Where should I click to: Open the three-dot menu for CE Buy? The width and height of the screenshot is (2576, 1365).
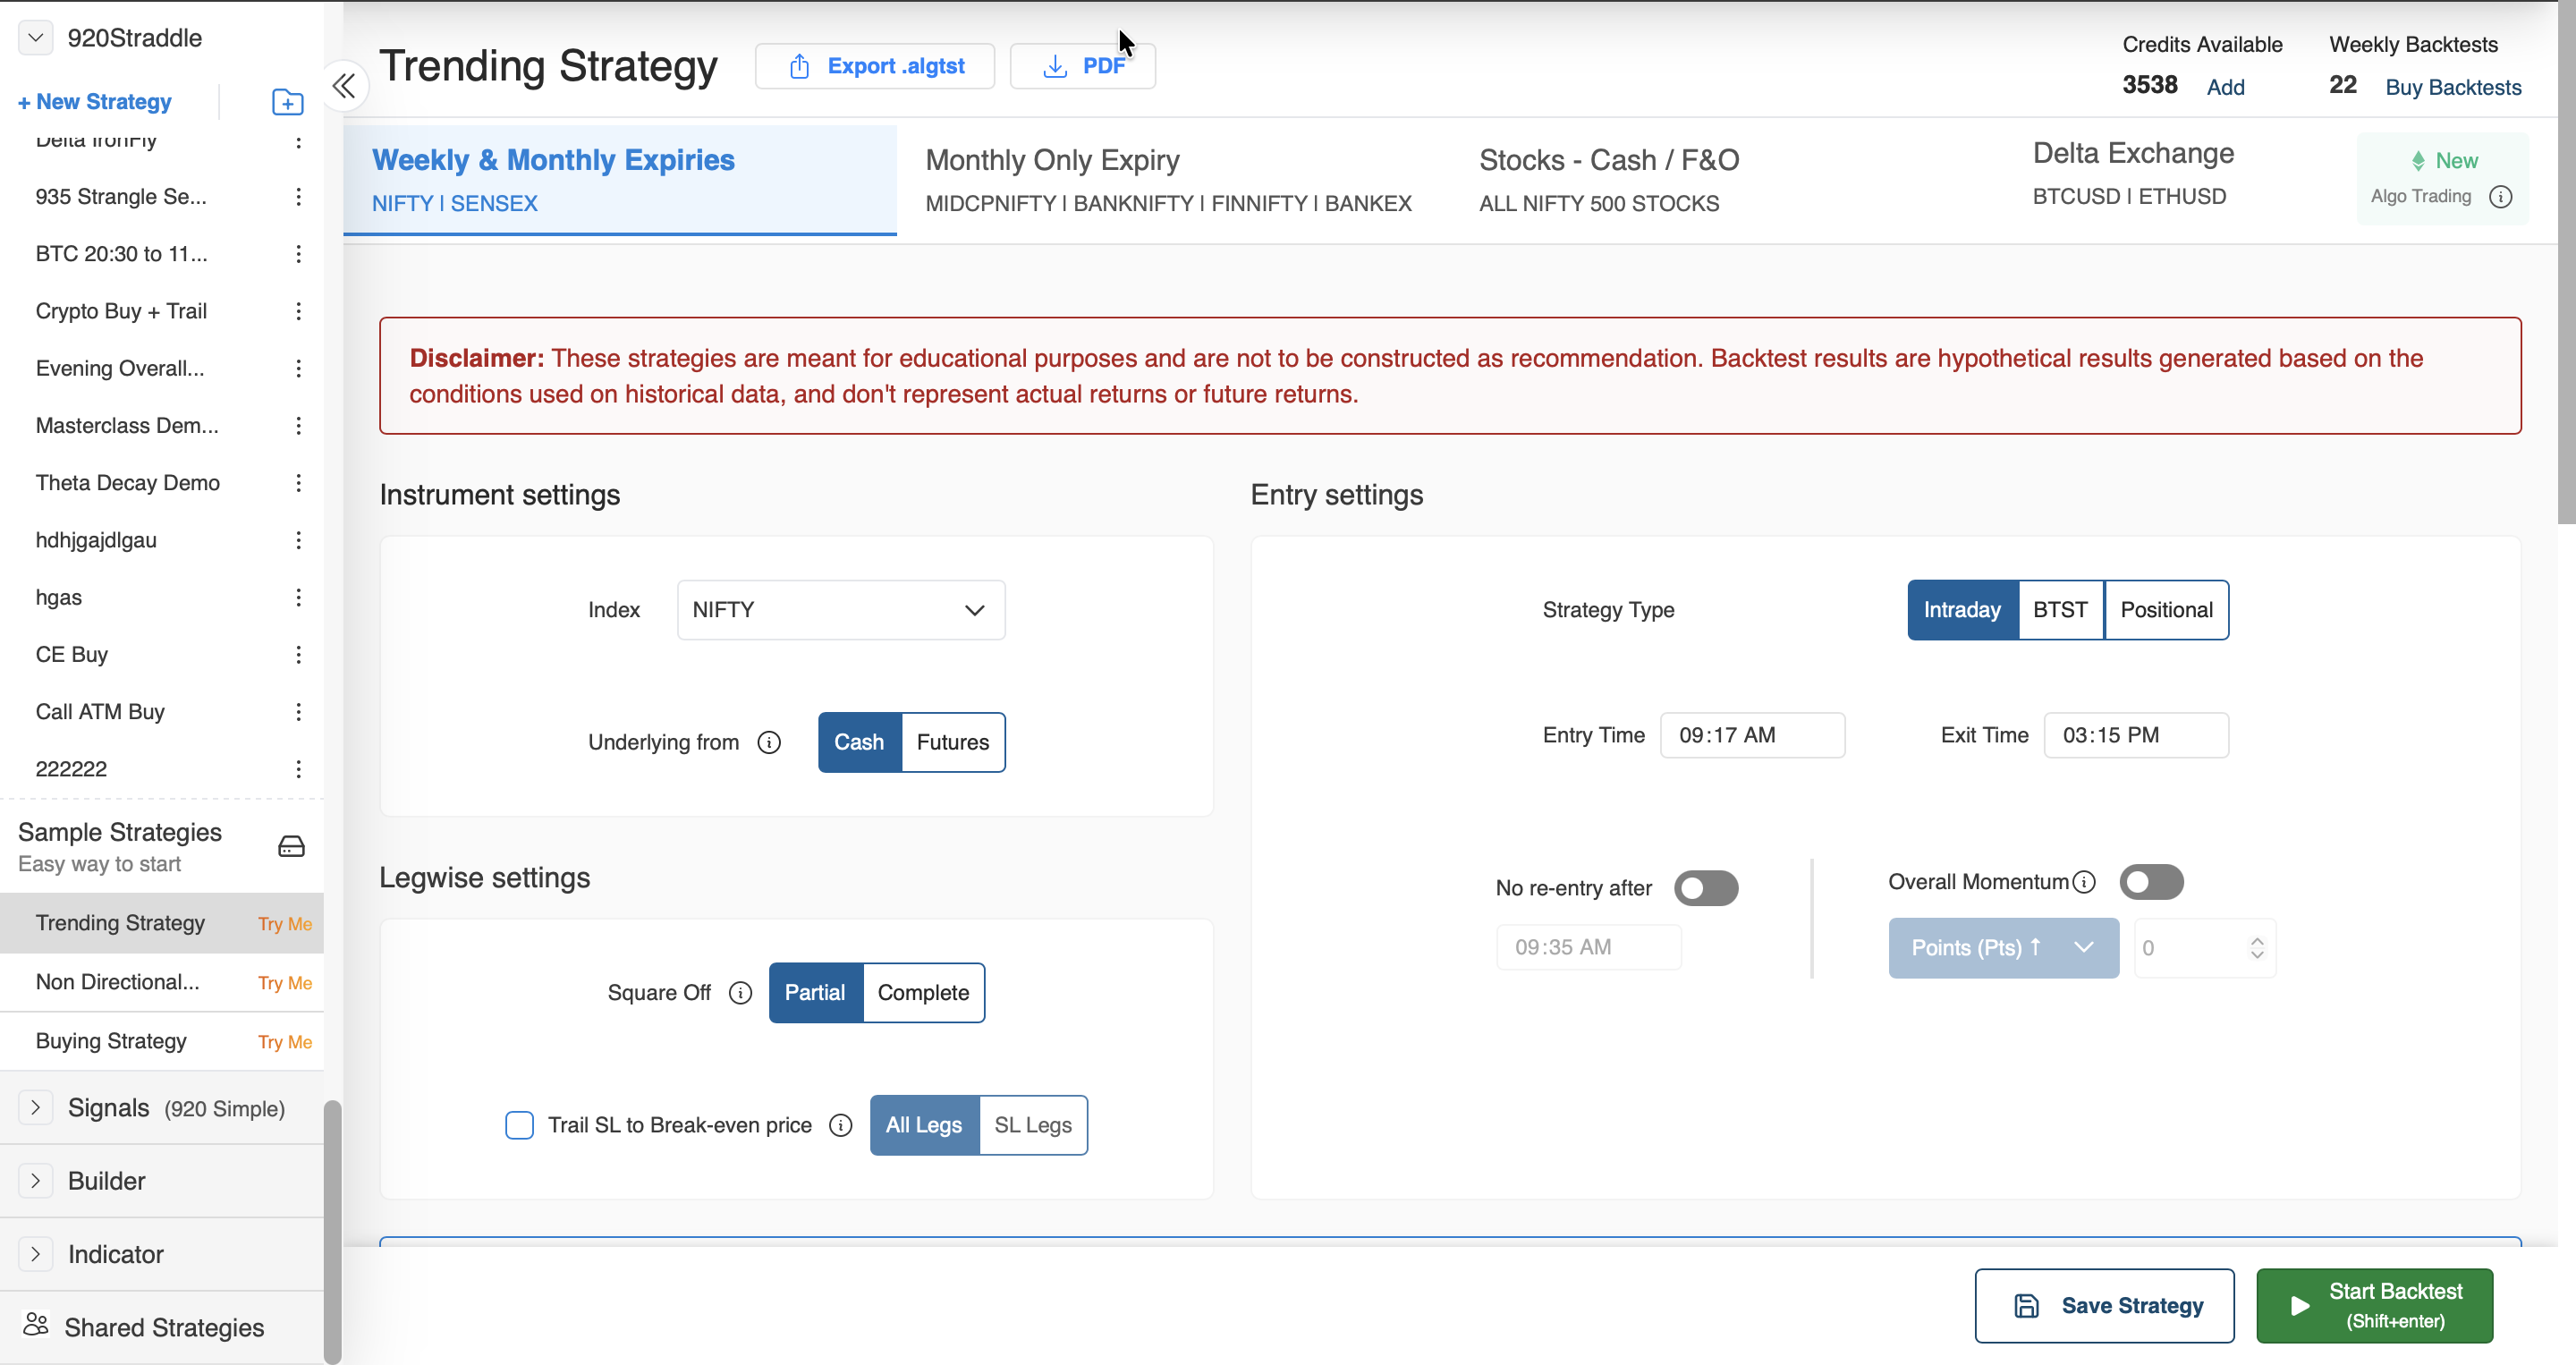298,654
